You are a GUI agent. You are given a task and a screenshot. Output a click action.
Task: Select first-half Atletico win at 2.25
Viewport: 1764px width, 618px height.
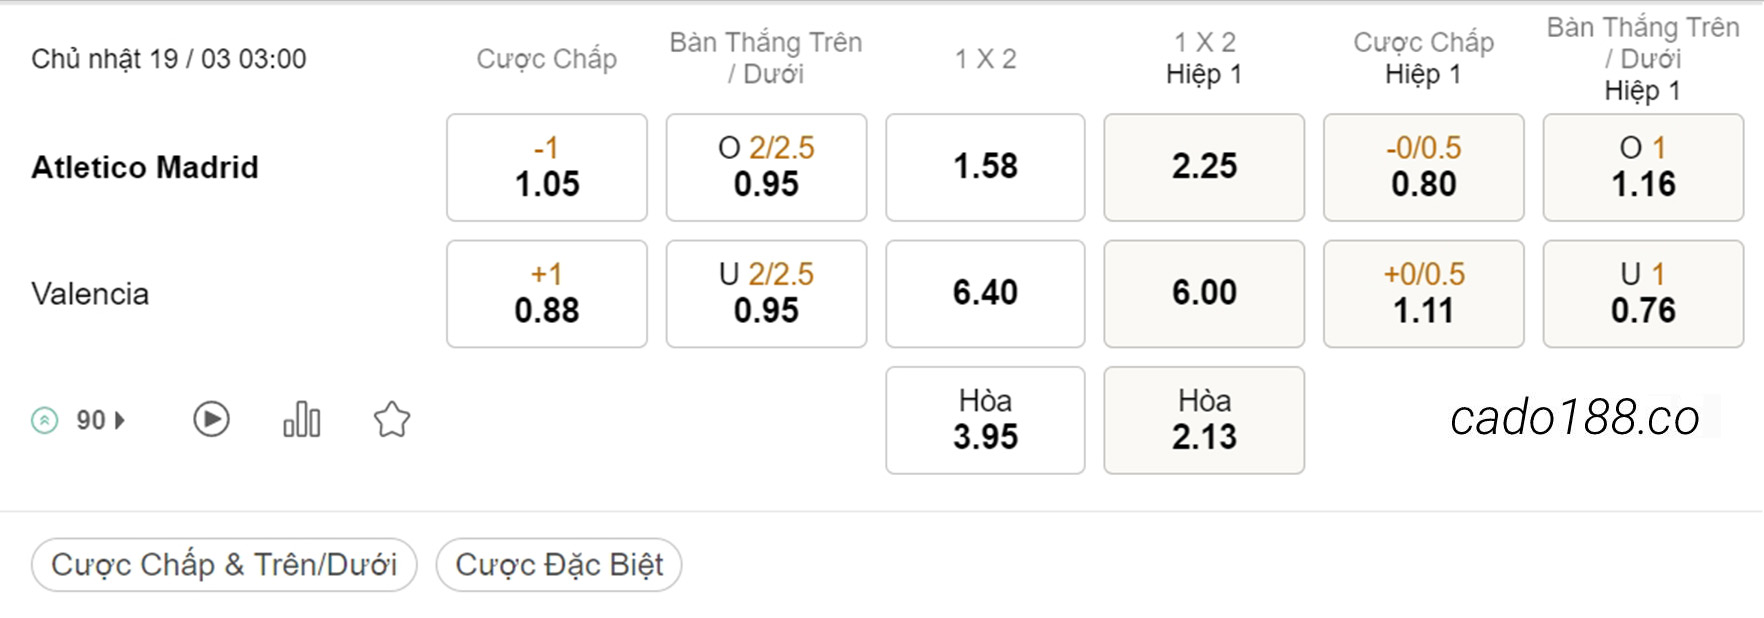tap(1204, 167)
